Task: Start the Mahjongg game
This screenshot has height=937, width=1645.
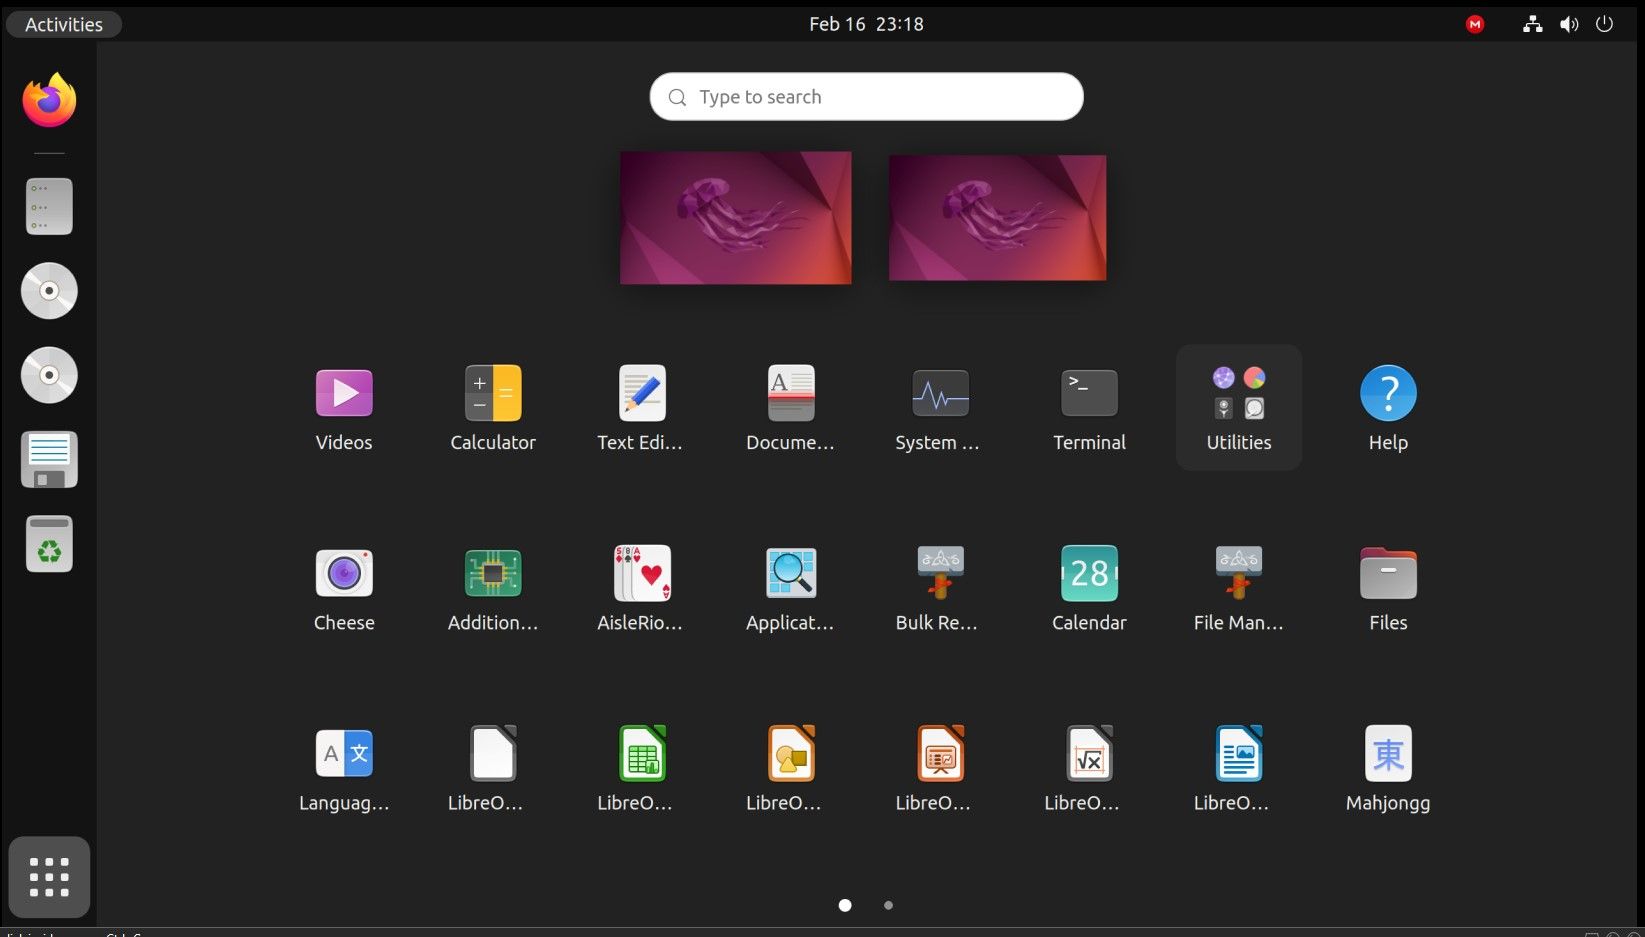Action: [x=1387, y=753]
